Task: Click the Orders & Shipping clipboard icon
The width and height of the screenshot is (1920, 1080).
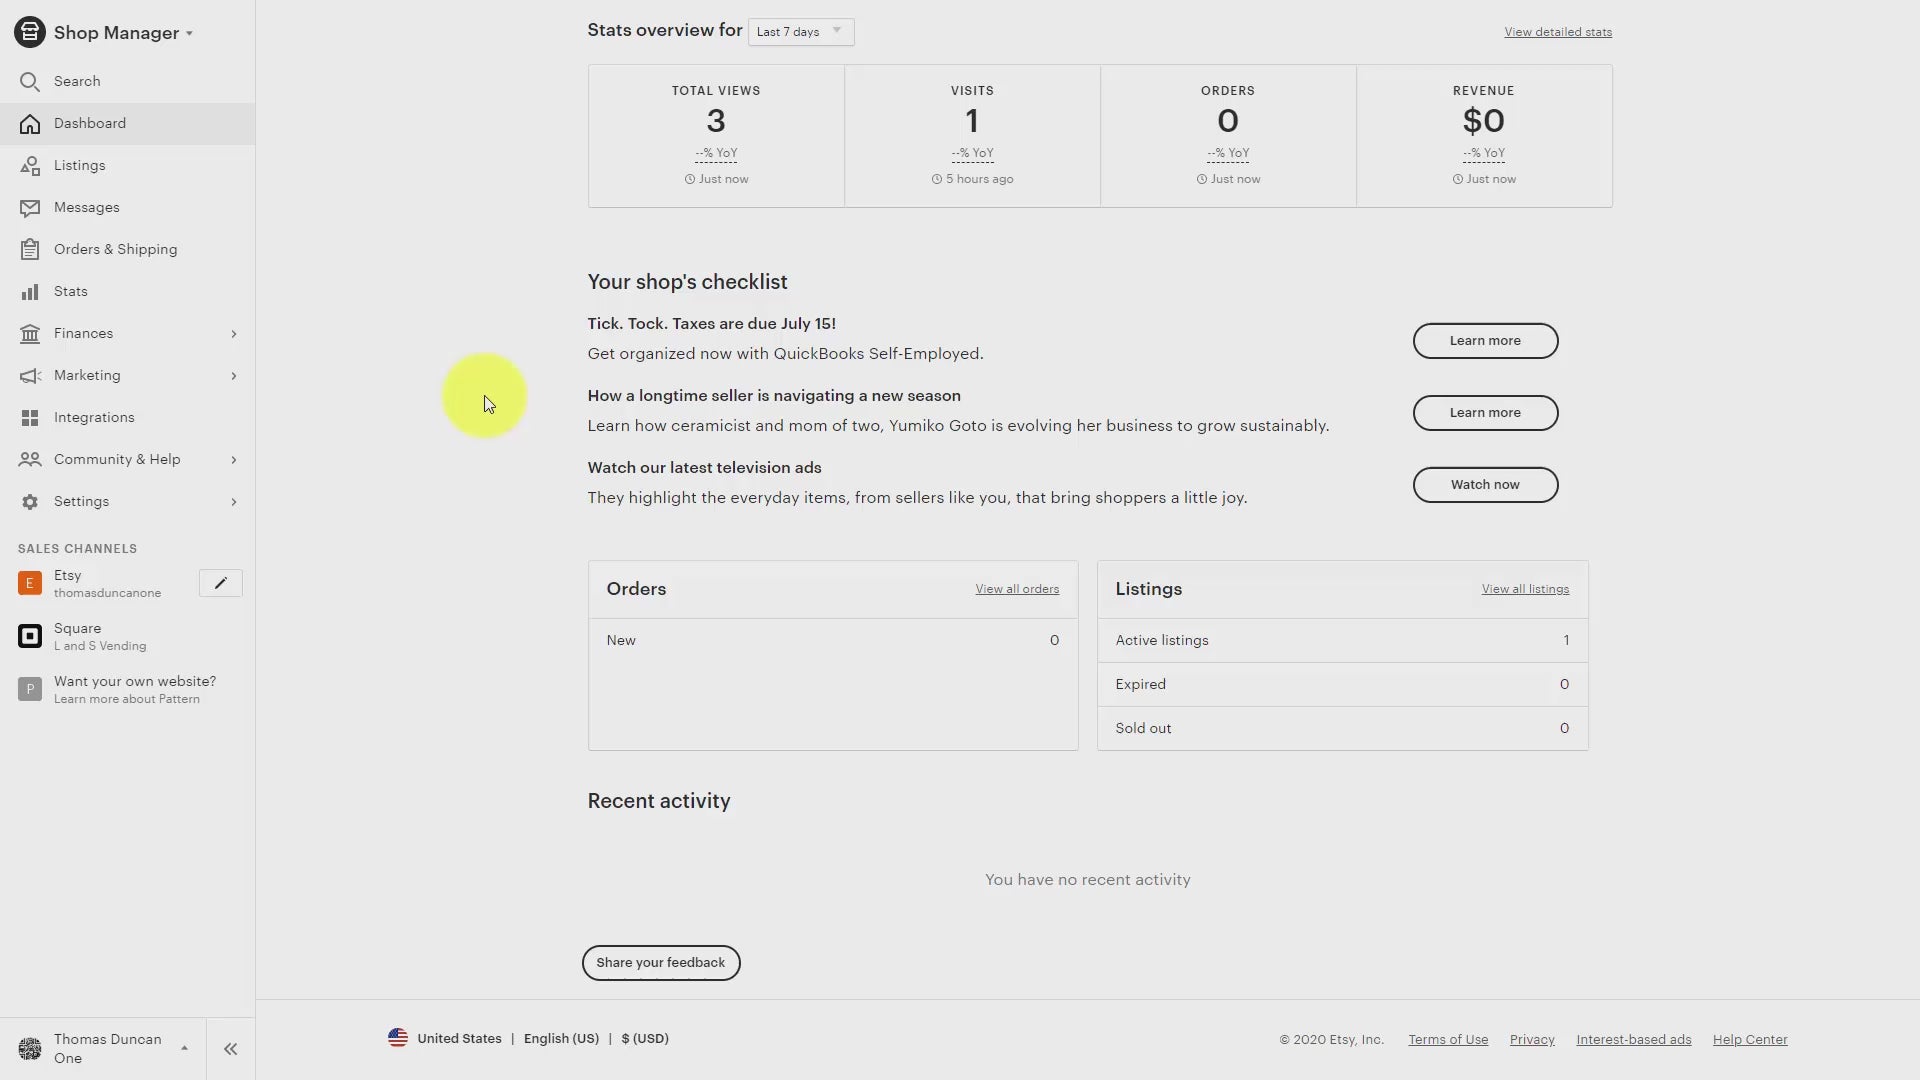Action: click(30, 250)
